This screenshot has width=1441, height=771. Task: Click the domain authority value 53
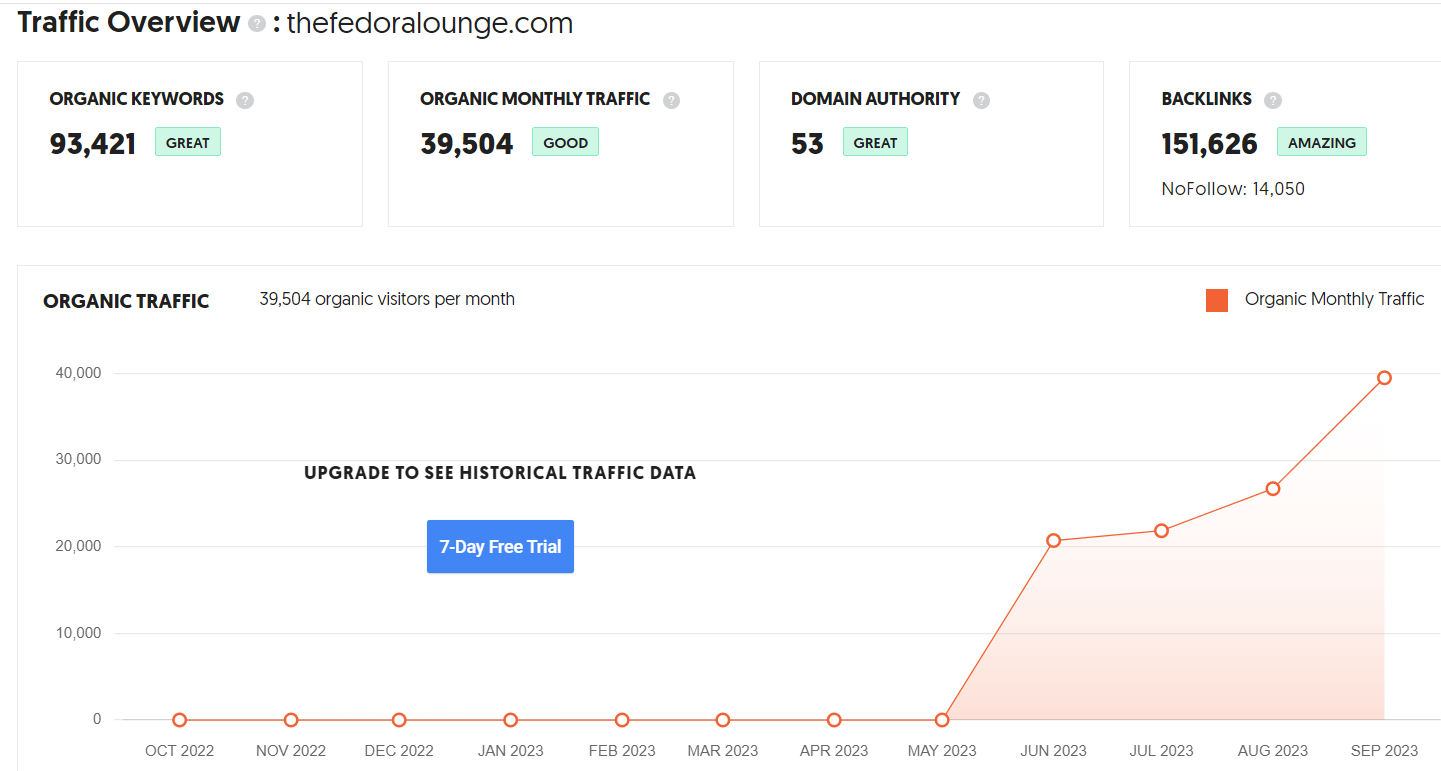click(807, 144)
